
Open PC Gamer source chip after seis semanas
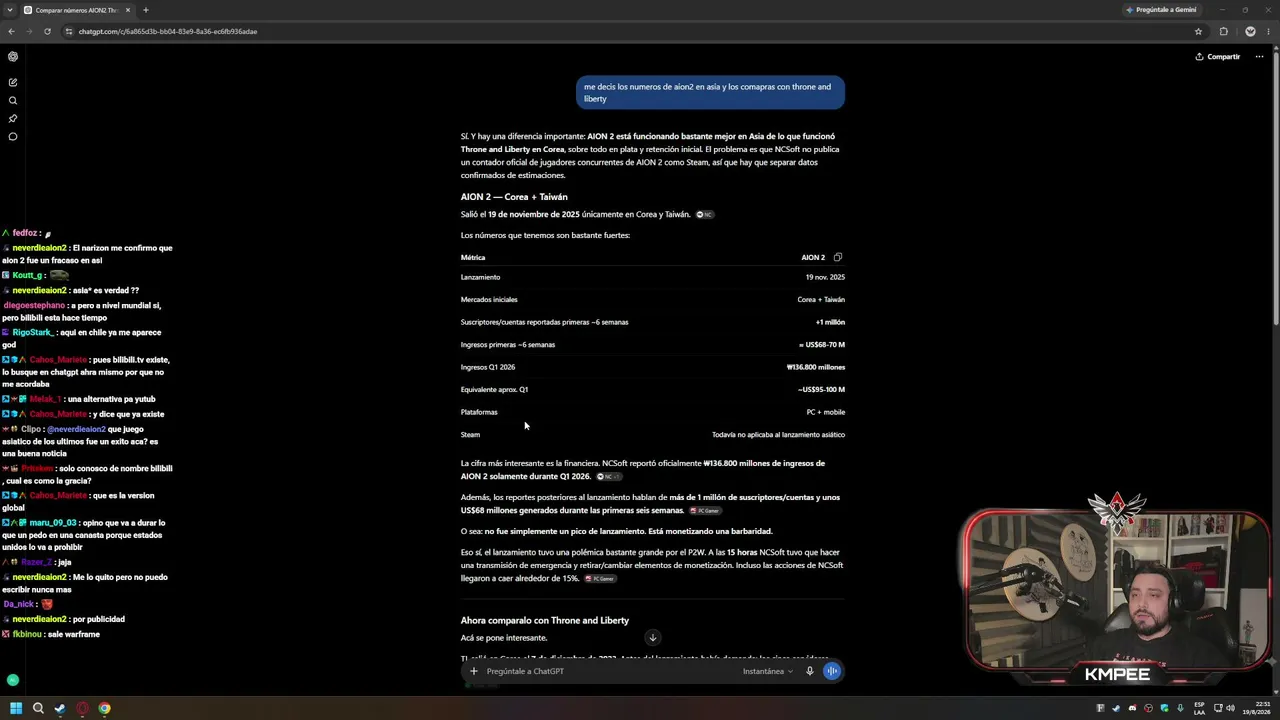click(x=705, y=511)
